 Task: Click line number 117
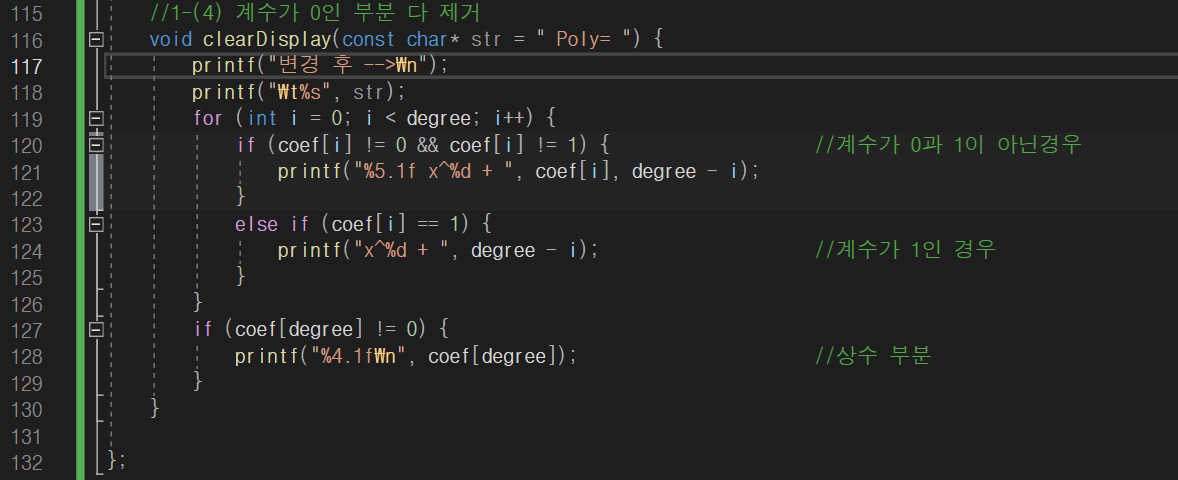pyautogui.click(x=29, y=66)
